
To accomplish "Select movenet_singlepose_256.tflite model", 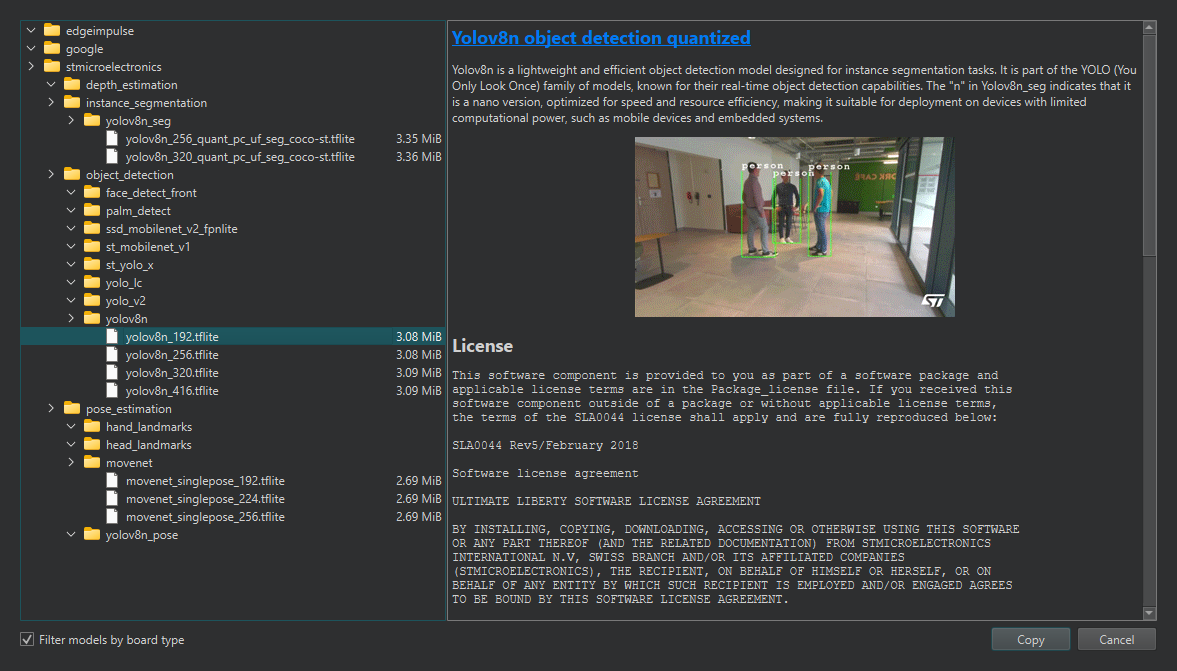I will [233, 517].
